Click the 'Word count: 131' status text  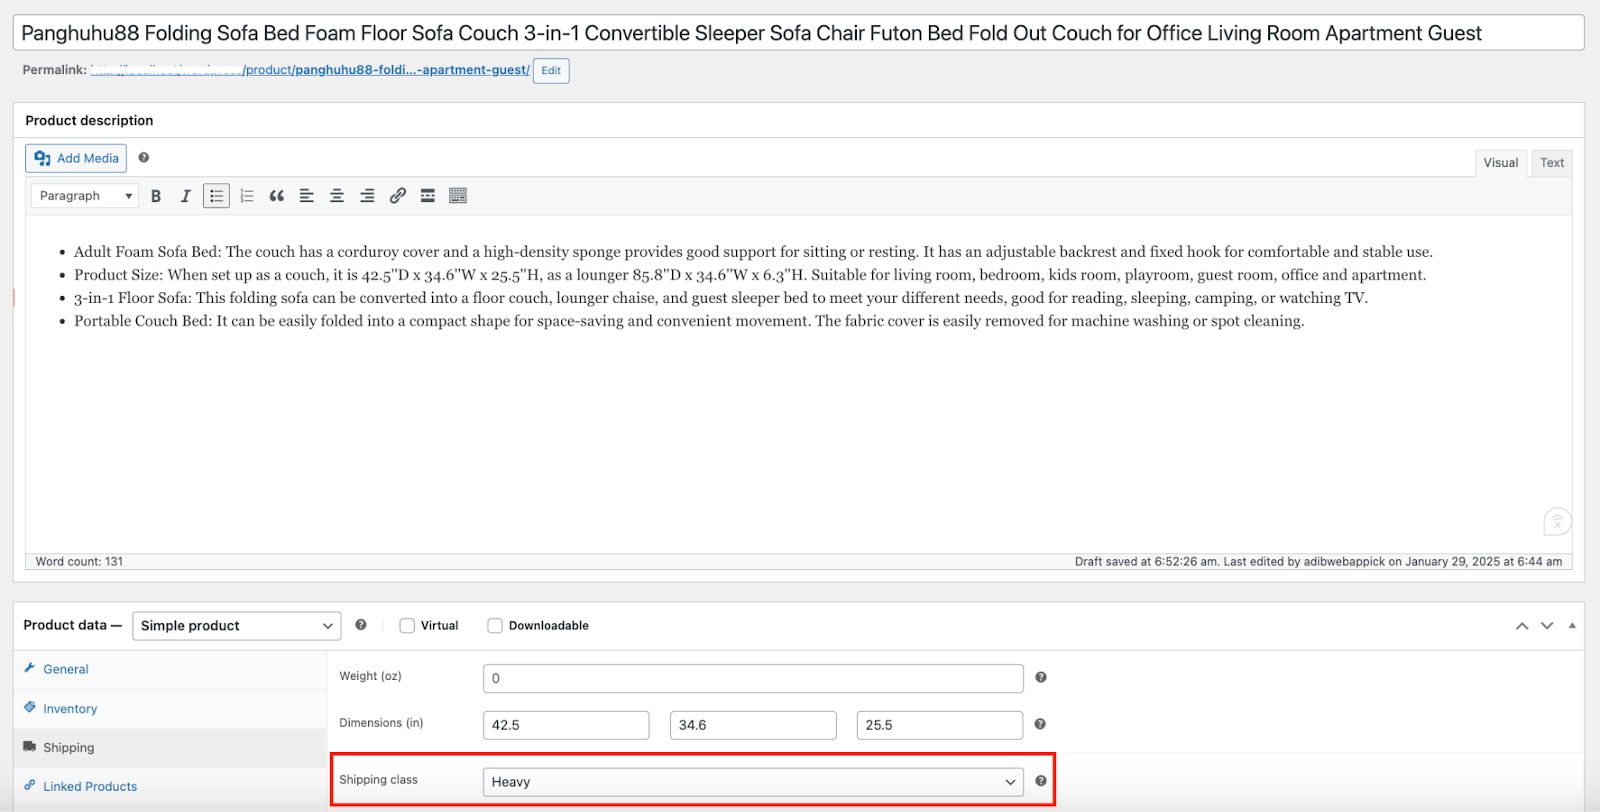coord(79,562)
